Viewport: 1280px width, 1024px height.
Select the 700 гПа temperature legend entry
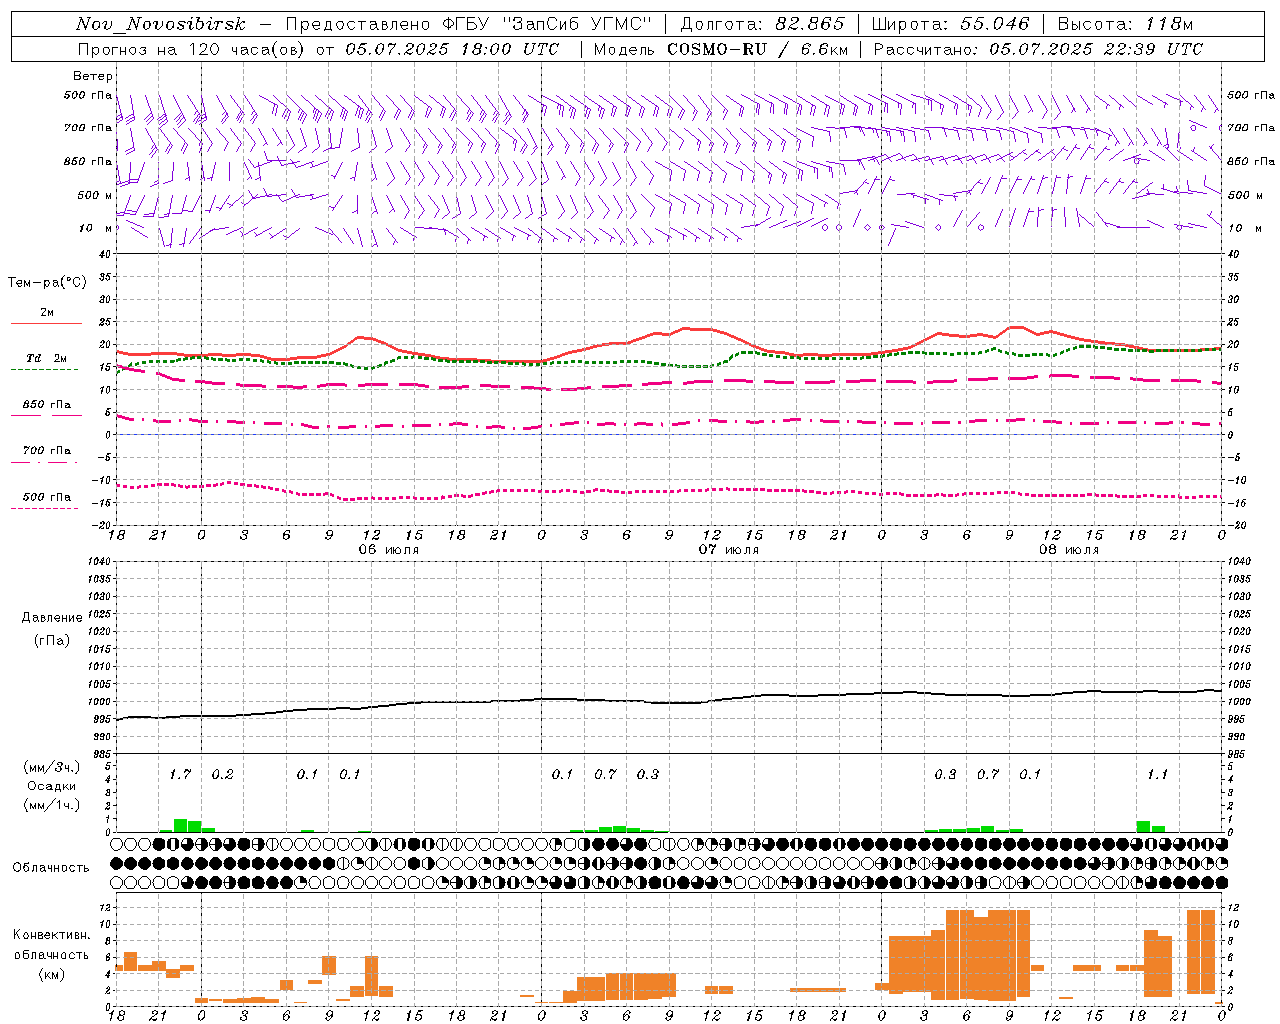[46, 451]
